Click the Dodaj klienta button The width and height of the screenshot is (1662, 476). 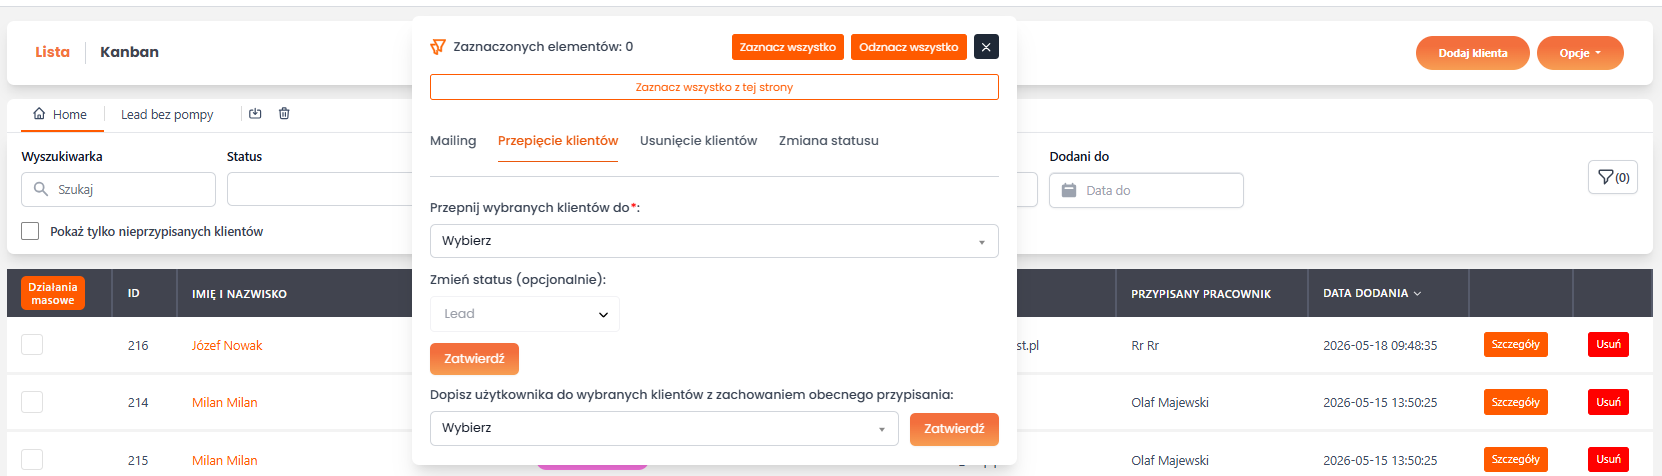[x=1473, y=53]
